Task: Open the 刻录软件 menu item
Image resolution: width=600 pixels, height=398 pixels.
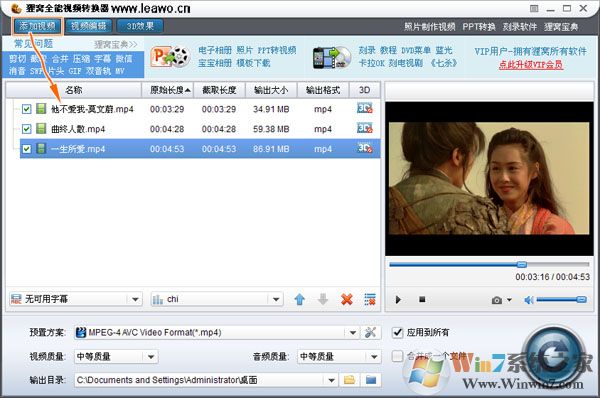Action: point(520,27)
